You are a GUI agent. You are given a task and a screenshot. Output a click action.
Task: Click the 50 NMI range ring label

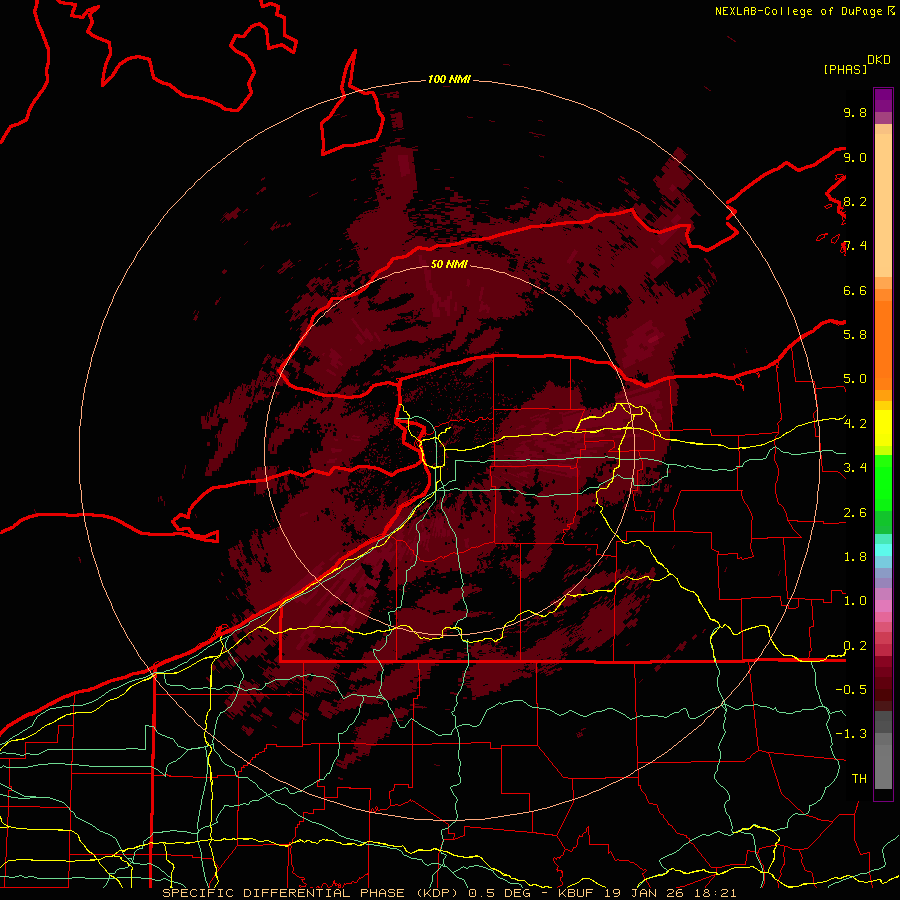(449, 264)
